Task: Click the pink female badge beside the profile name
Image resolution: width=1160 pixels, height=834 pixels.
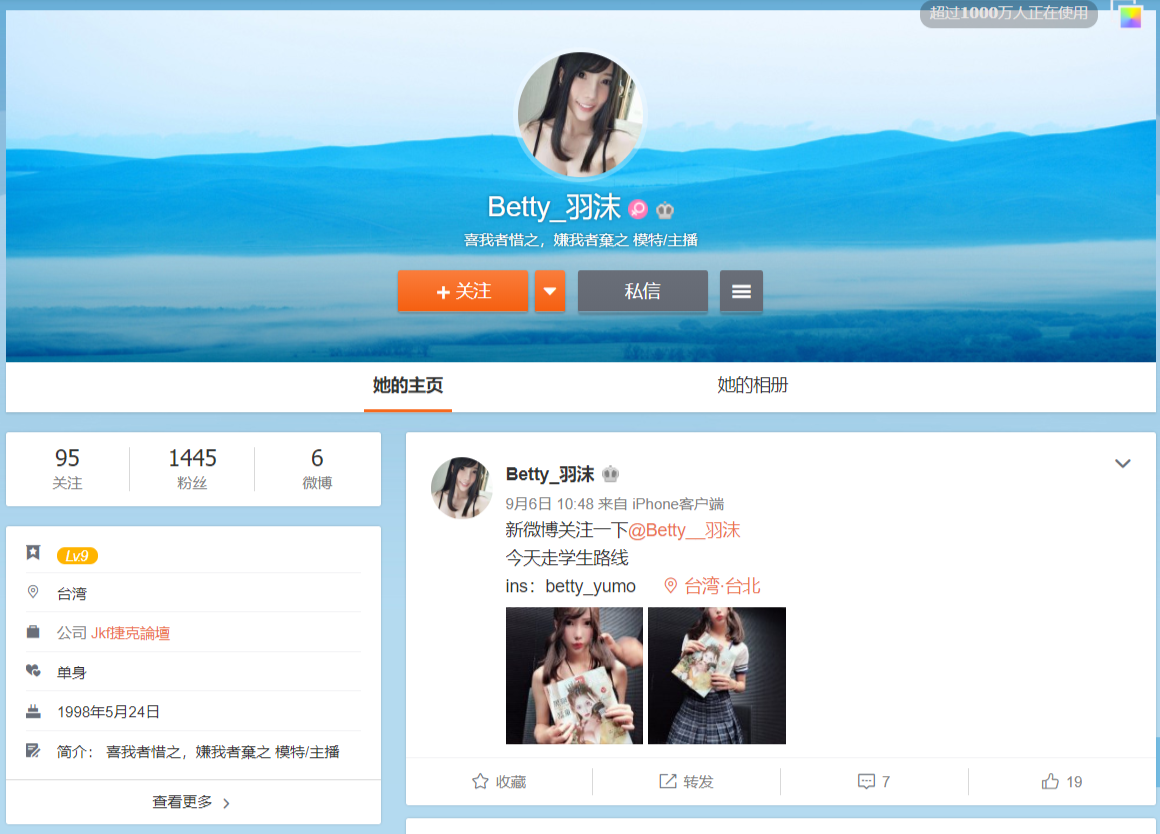Action: click(638, 209)
